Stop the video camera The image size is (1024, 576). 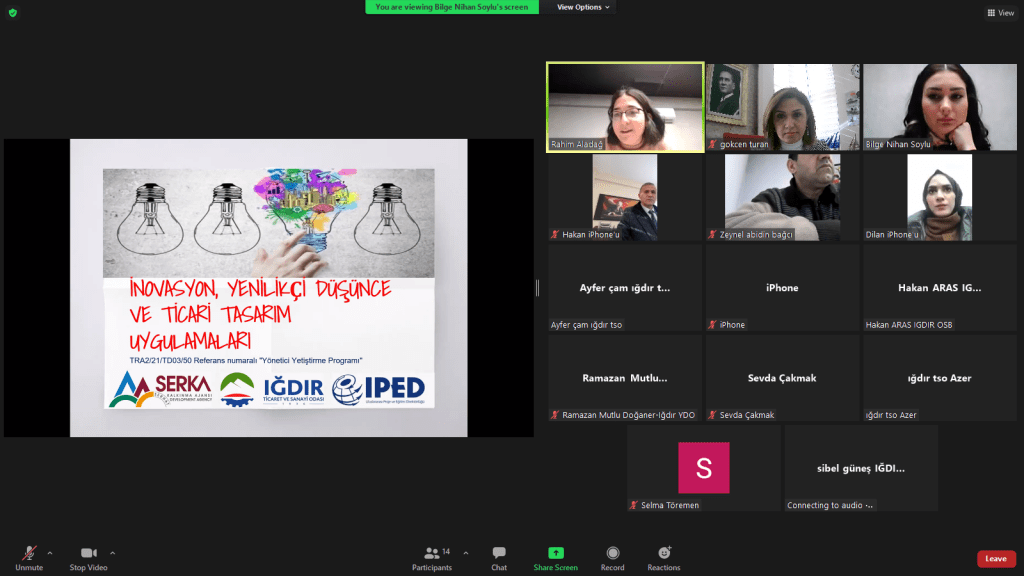coord(88,557)
